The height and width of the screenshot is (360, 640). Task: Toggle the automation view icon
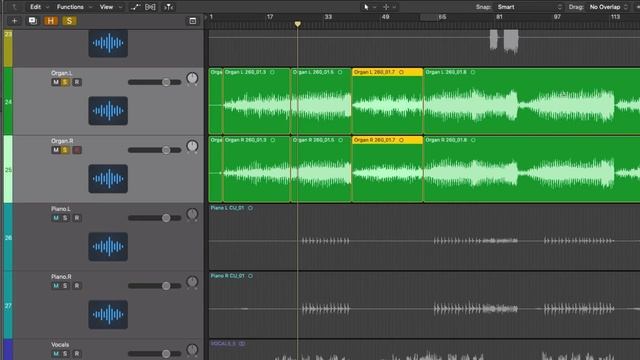[x=135, y=7]
